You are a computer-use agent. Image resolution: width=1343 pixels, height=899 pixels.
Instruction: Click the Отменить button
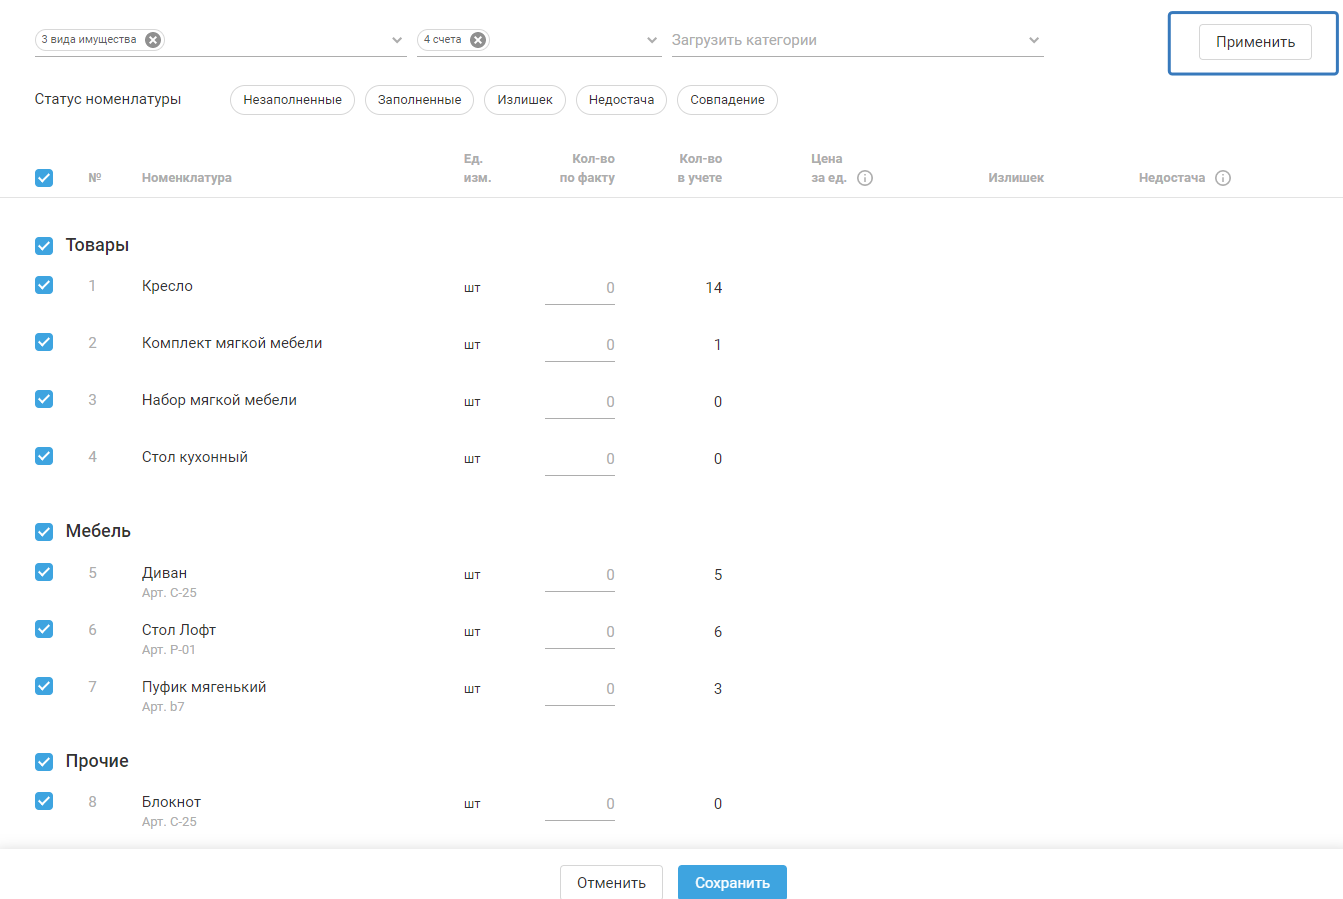pyautogui.click(x=611, y=883)
